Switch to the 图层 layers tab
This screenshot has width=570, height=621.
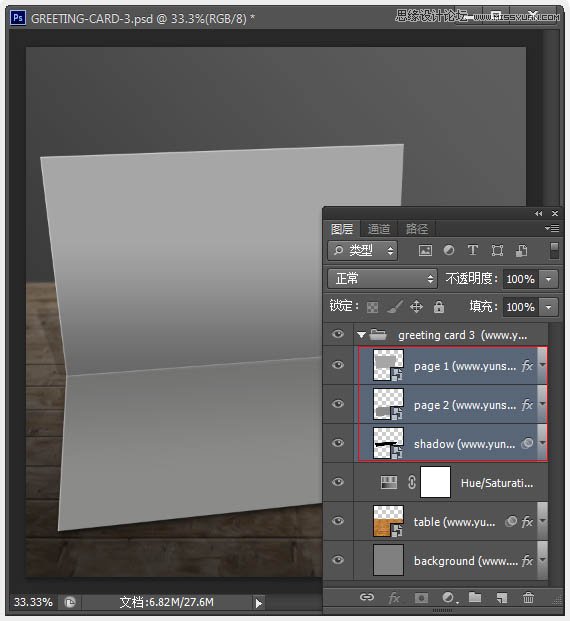tap(342, 229)
